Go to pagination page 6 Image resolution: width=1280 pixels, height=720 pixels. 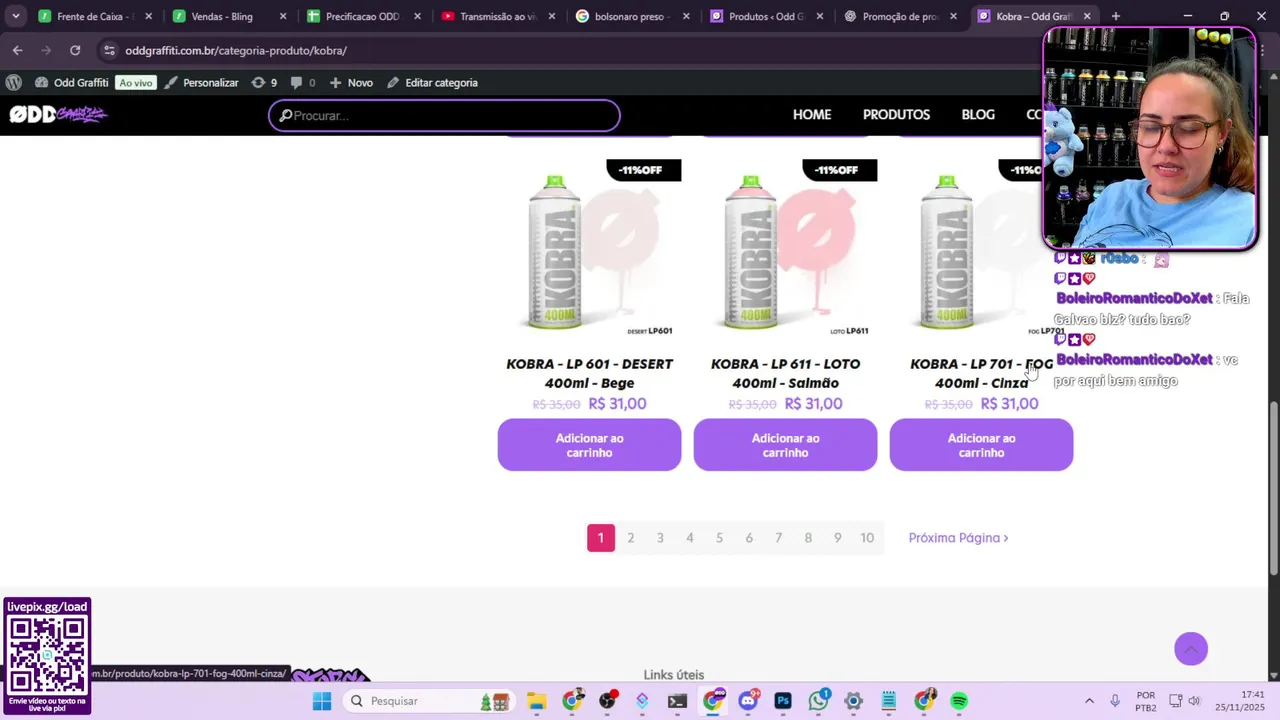pyautogui.click(x=748, y=538)
